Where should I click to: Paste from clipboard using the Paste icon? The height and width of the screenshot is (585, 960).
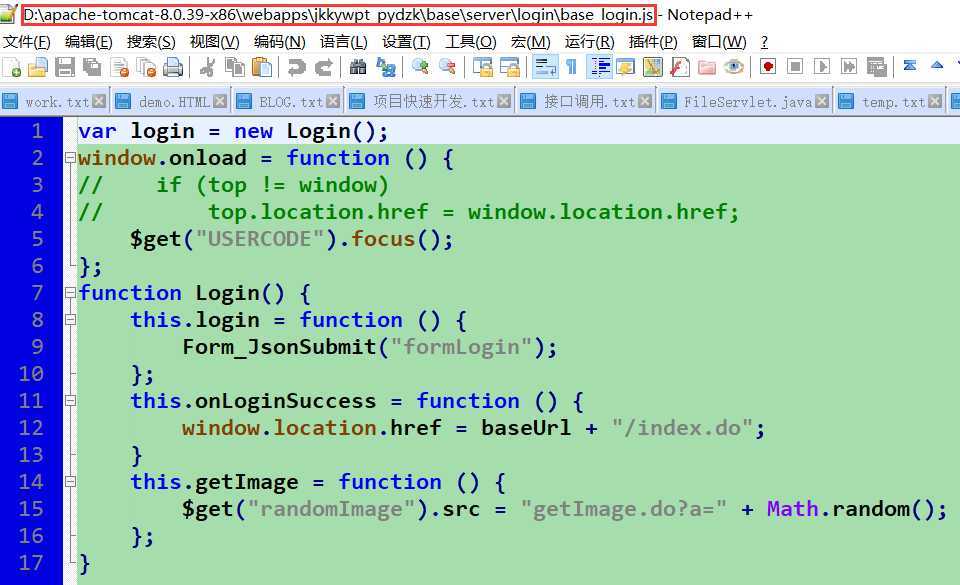[x=261, y=67]
